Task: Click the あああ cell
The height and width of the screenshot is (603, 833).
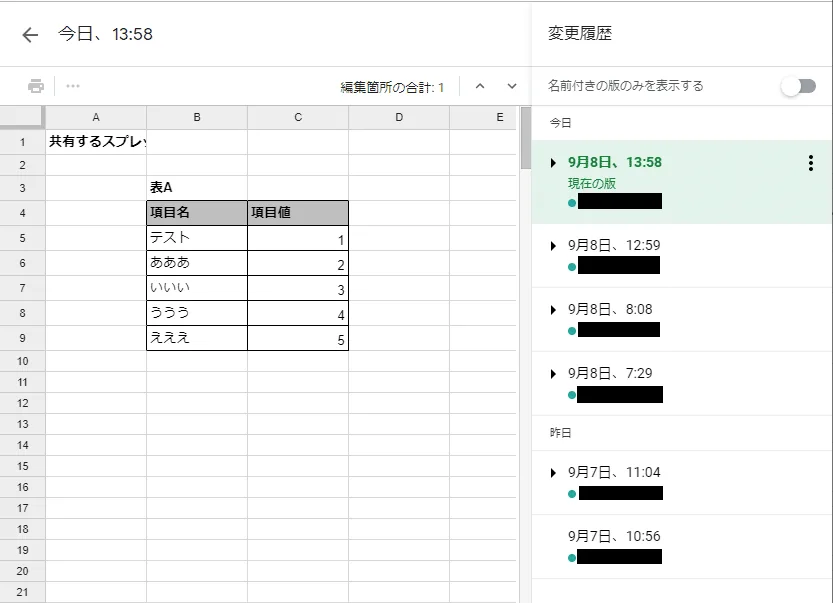Action: tap(197, 263)
